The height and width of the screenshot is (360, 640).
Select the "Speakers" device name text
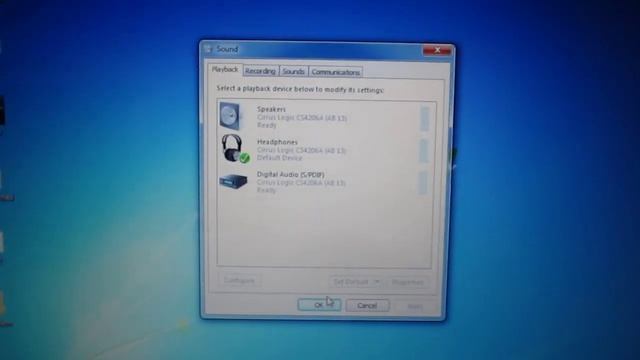pos(271,109)
